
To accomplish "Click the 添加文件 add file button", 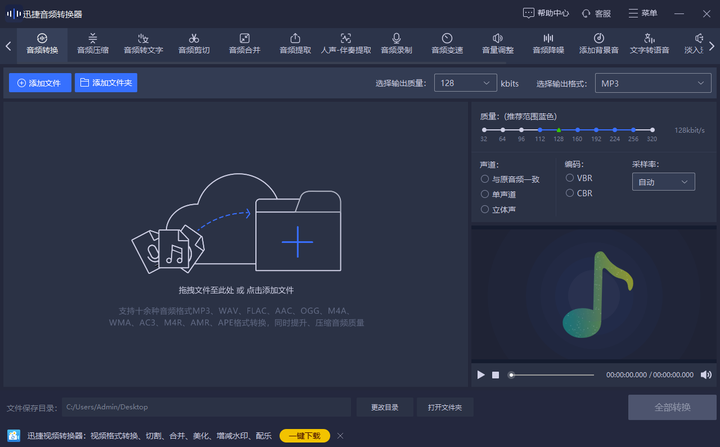I will pyautogui.click(x=40, y=83).
